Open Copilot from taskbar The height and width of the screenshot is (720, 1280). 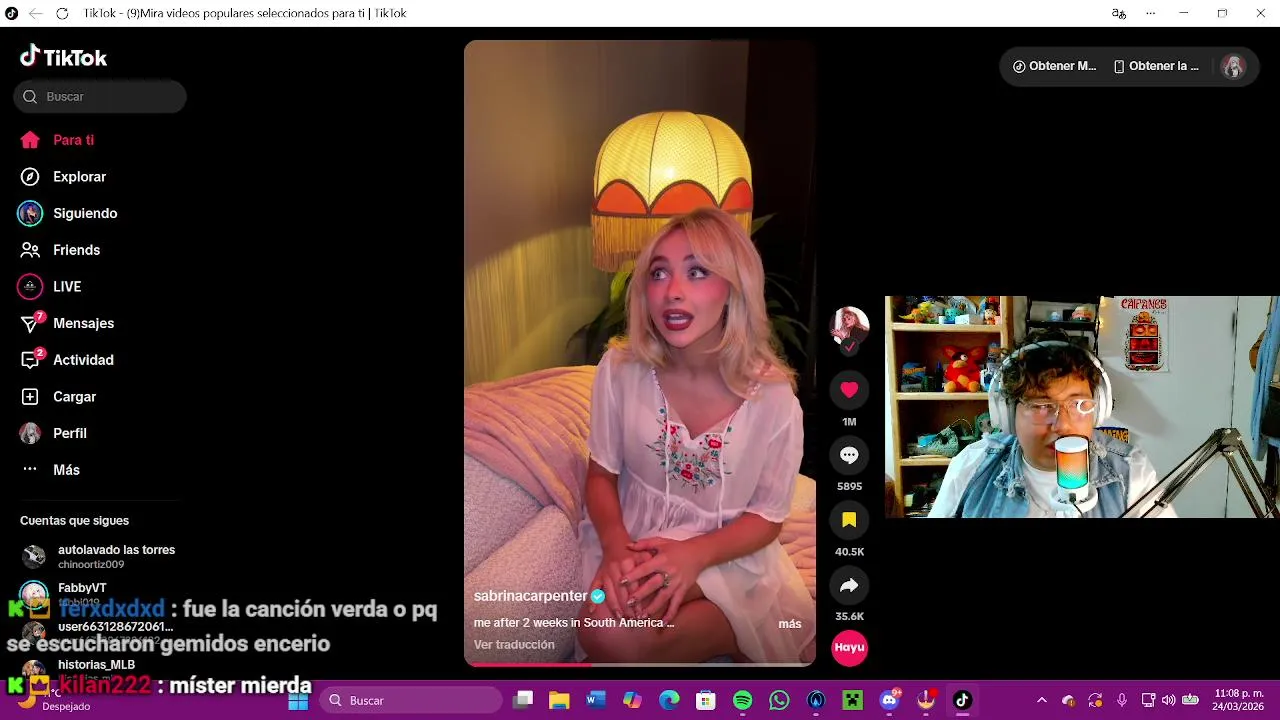[x=633, y=701]
